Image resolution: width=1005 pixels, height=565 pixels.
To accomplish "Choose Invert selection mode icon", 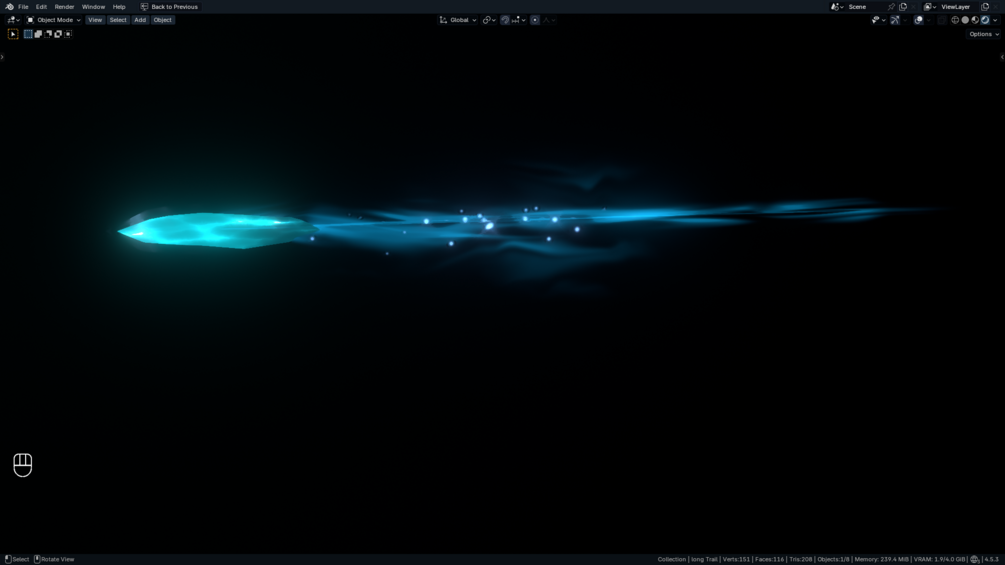I will click(x=58, y=34).
